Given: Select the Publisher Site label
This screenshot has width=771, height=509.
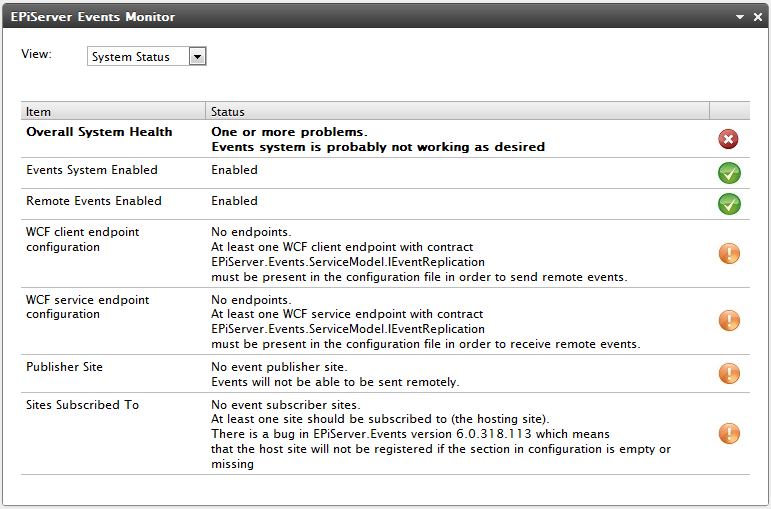Looking at the screenshot, I should point(64,367).
